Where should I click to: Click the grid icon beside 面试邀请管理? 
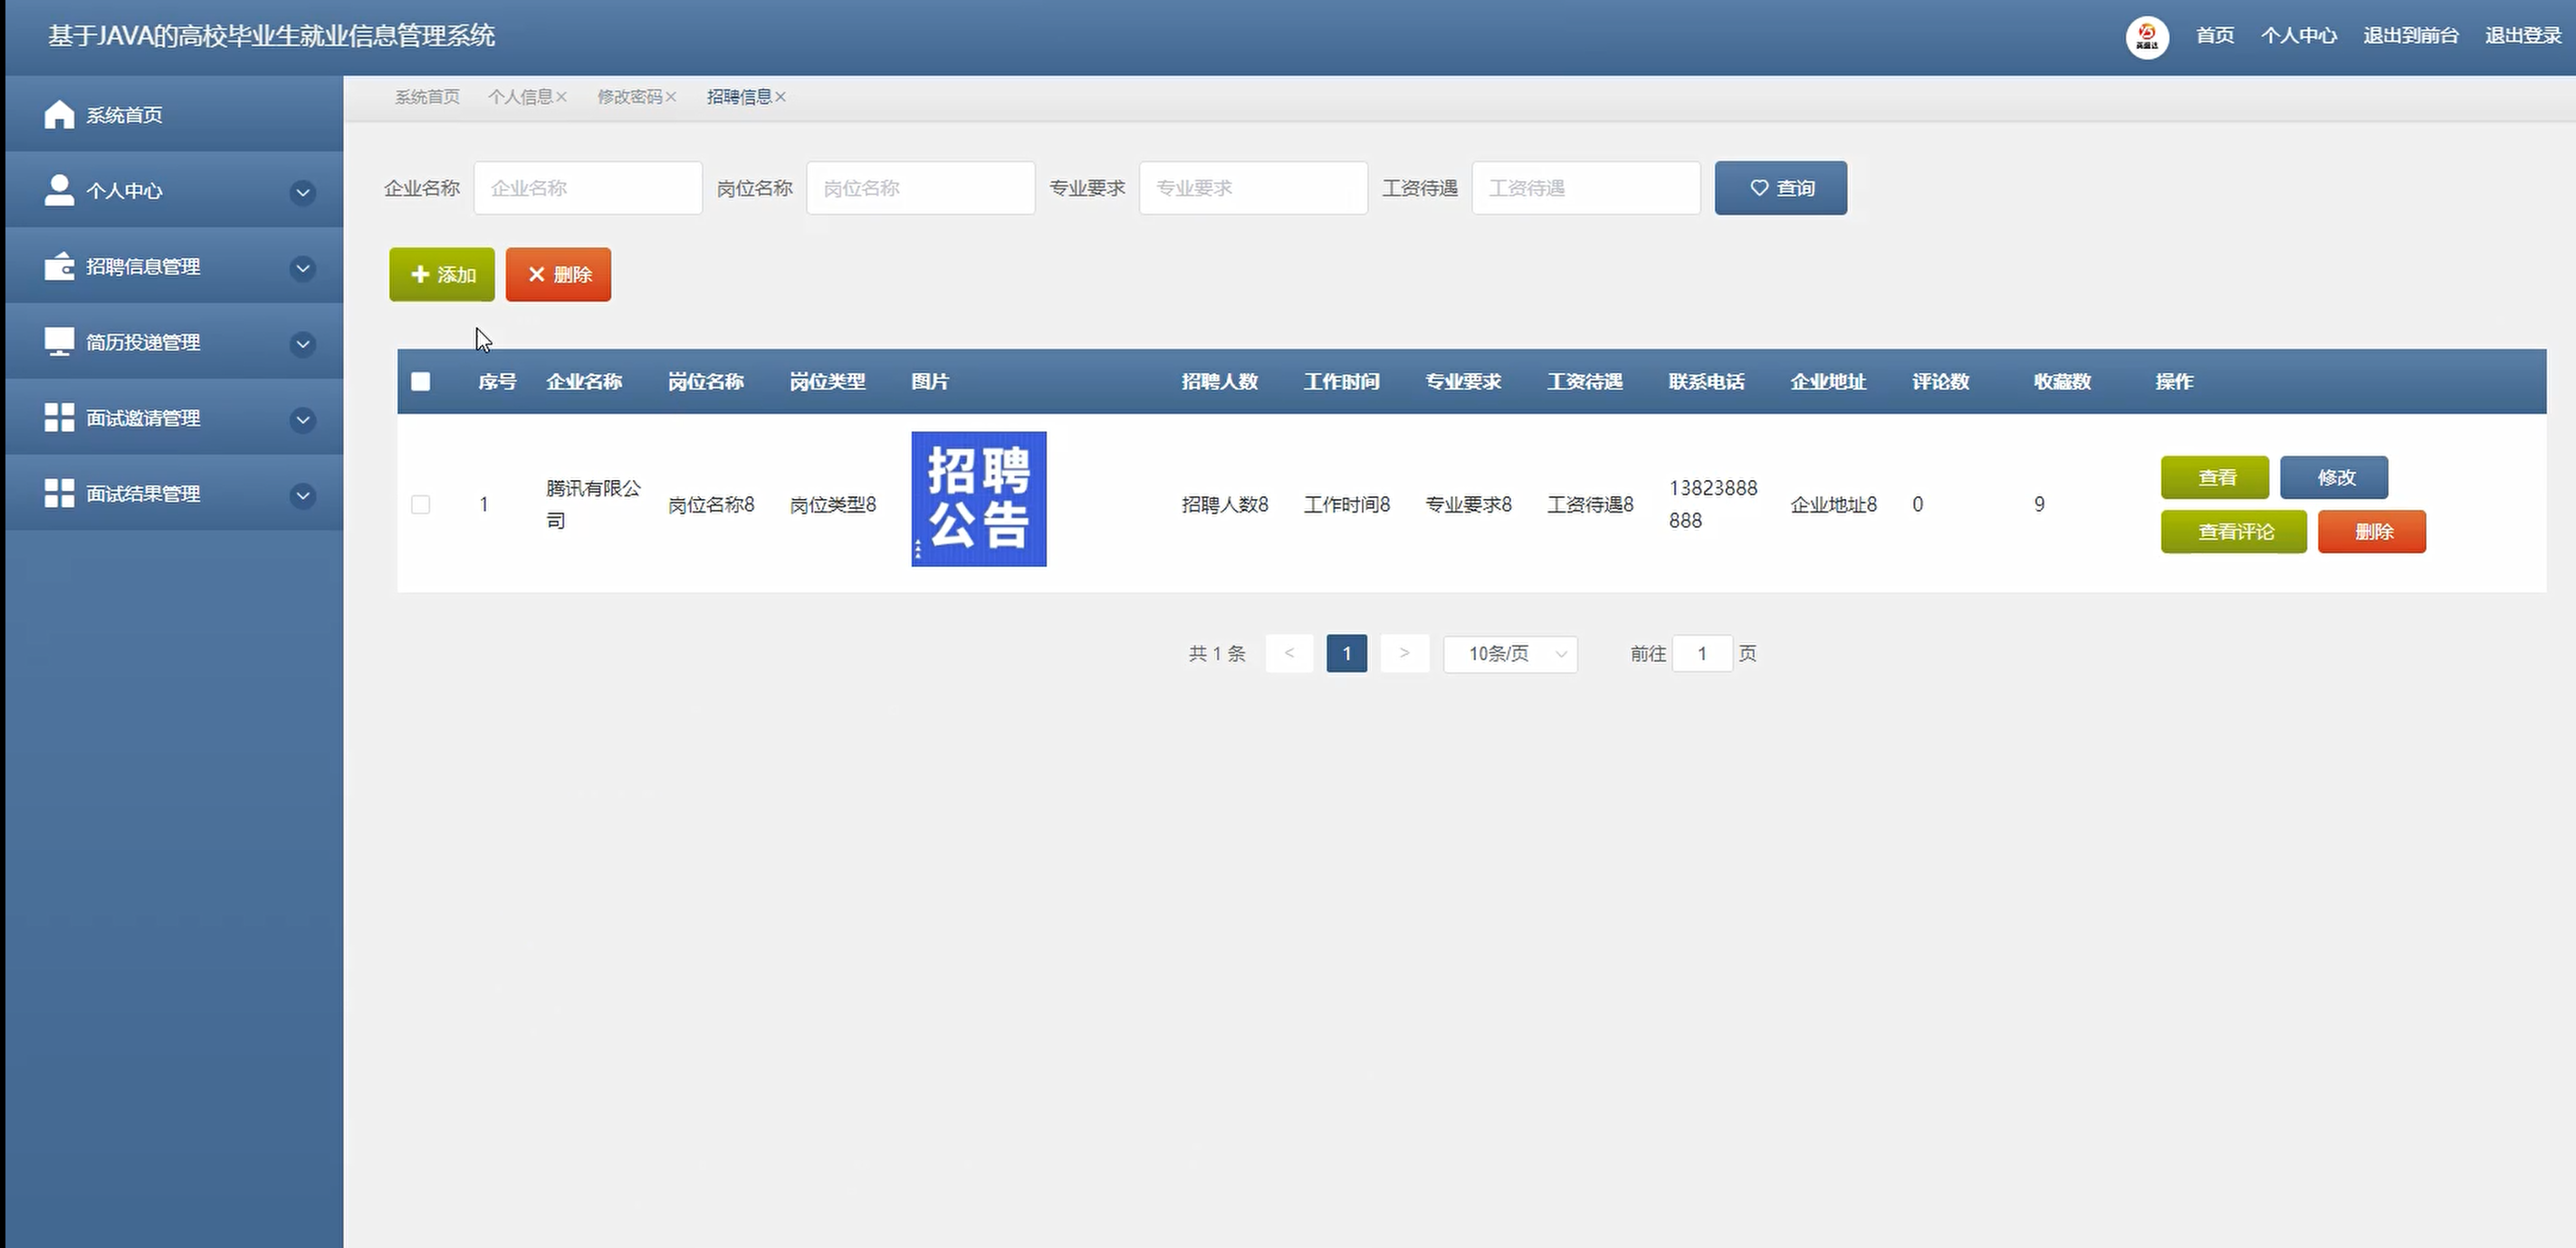(59, 418)
